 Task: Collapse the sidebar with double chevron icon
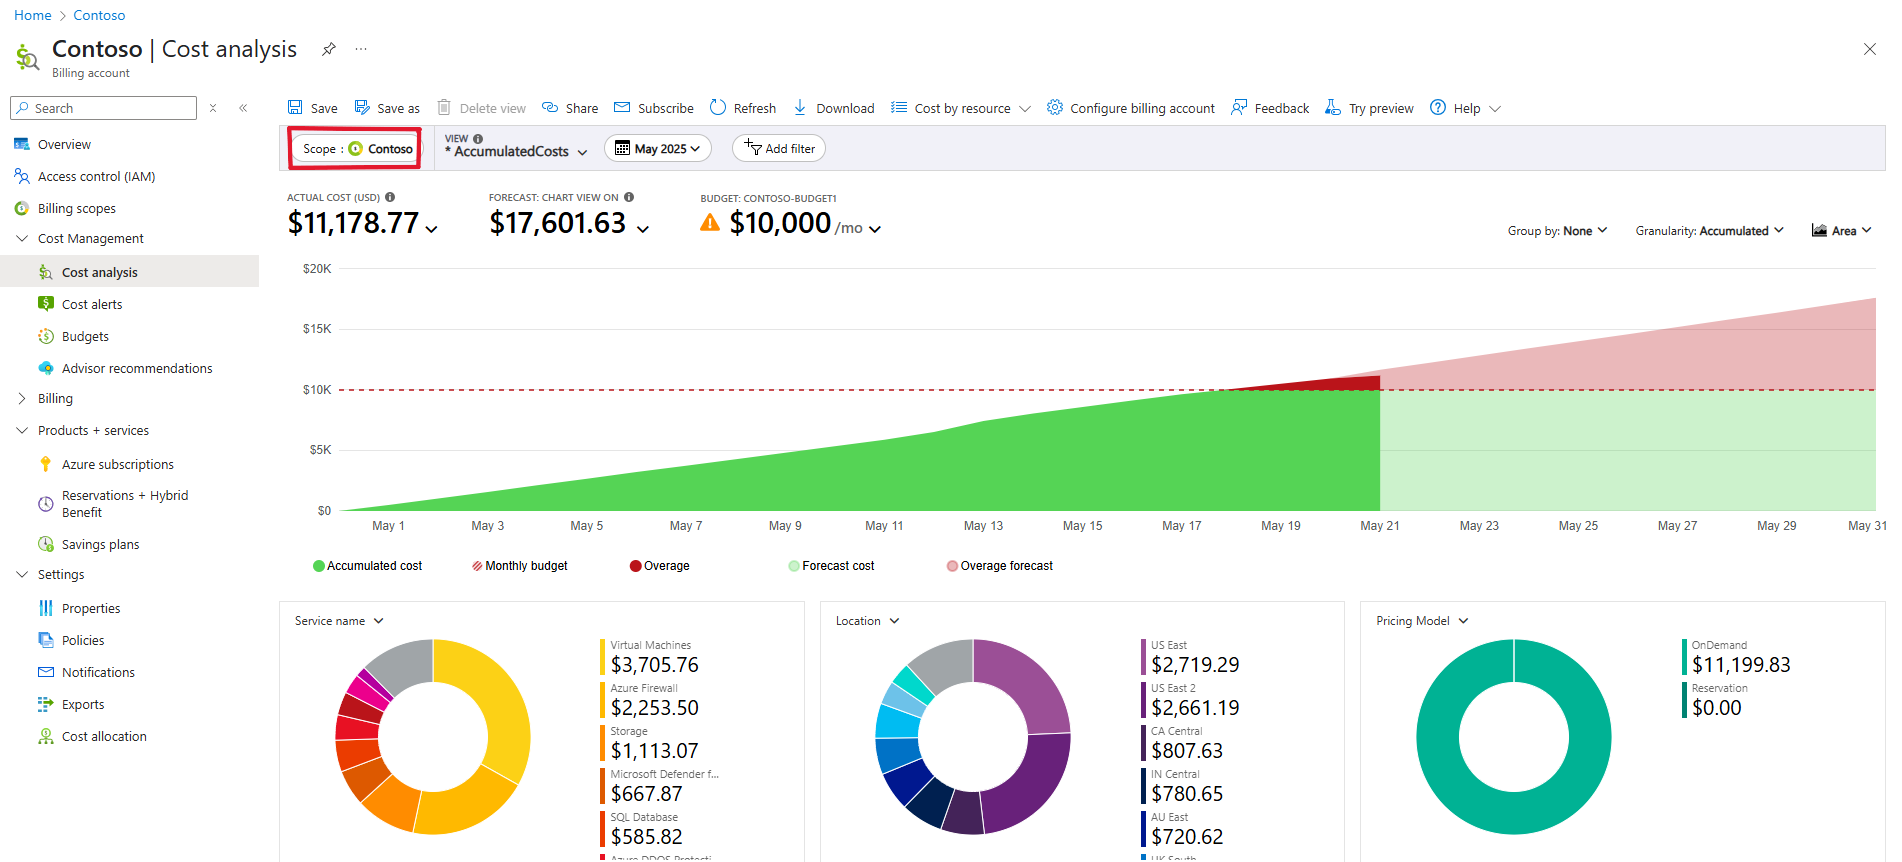[x=243, y=108]
